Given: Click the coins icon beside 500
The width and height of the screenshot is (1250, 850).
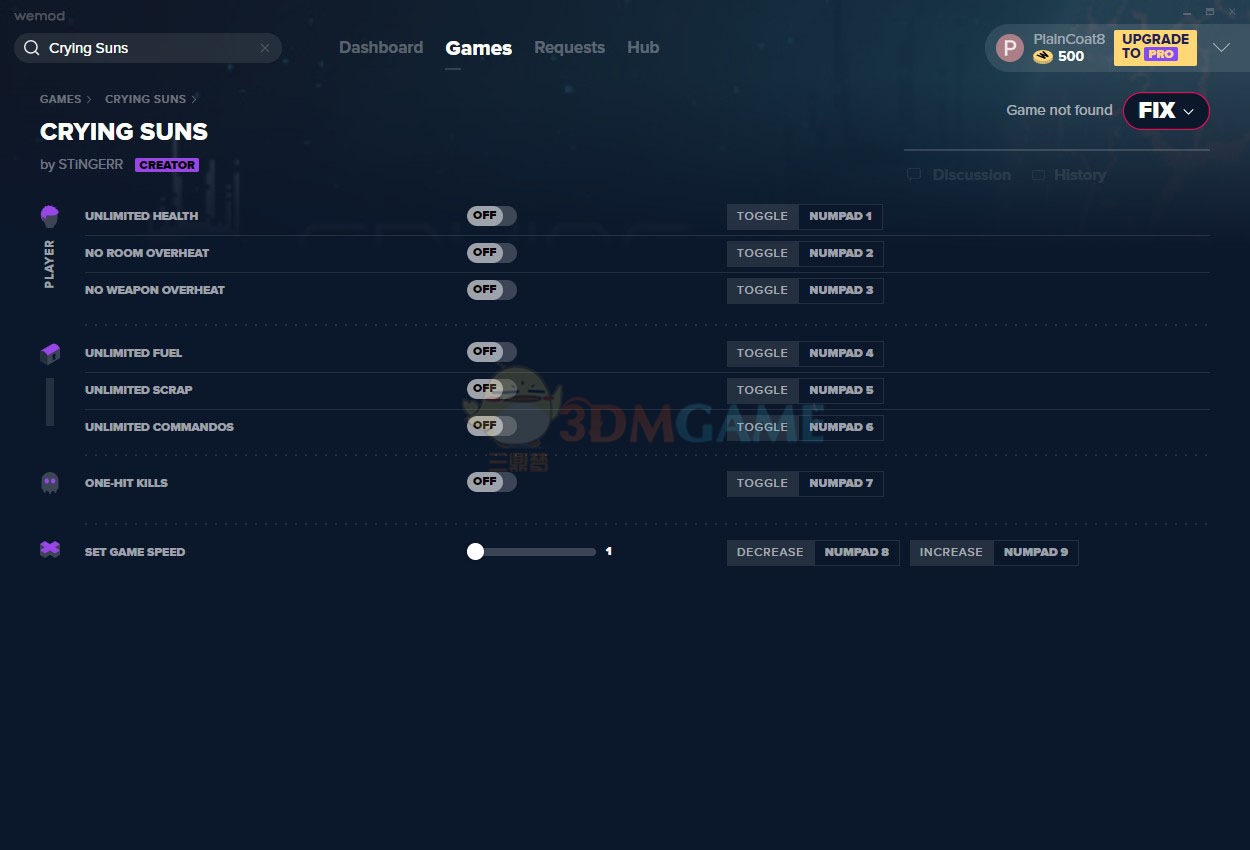Looking at the screenshot, I should click(1043, 56).
